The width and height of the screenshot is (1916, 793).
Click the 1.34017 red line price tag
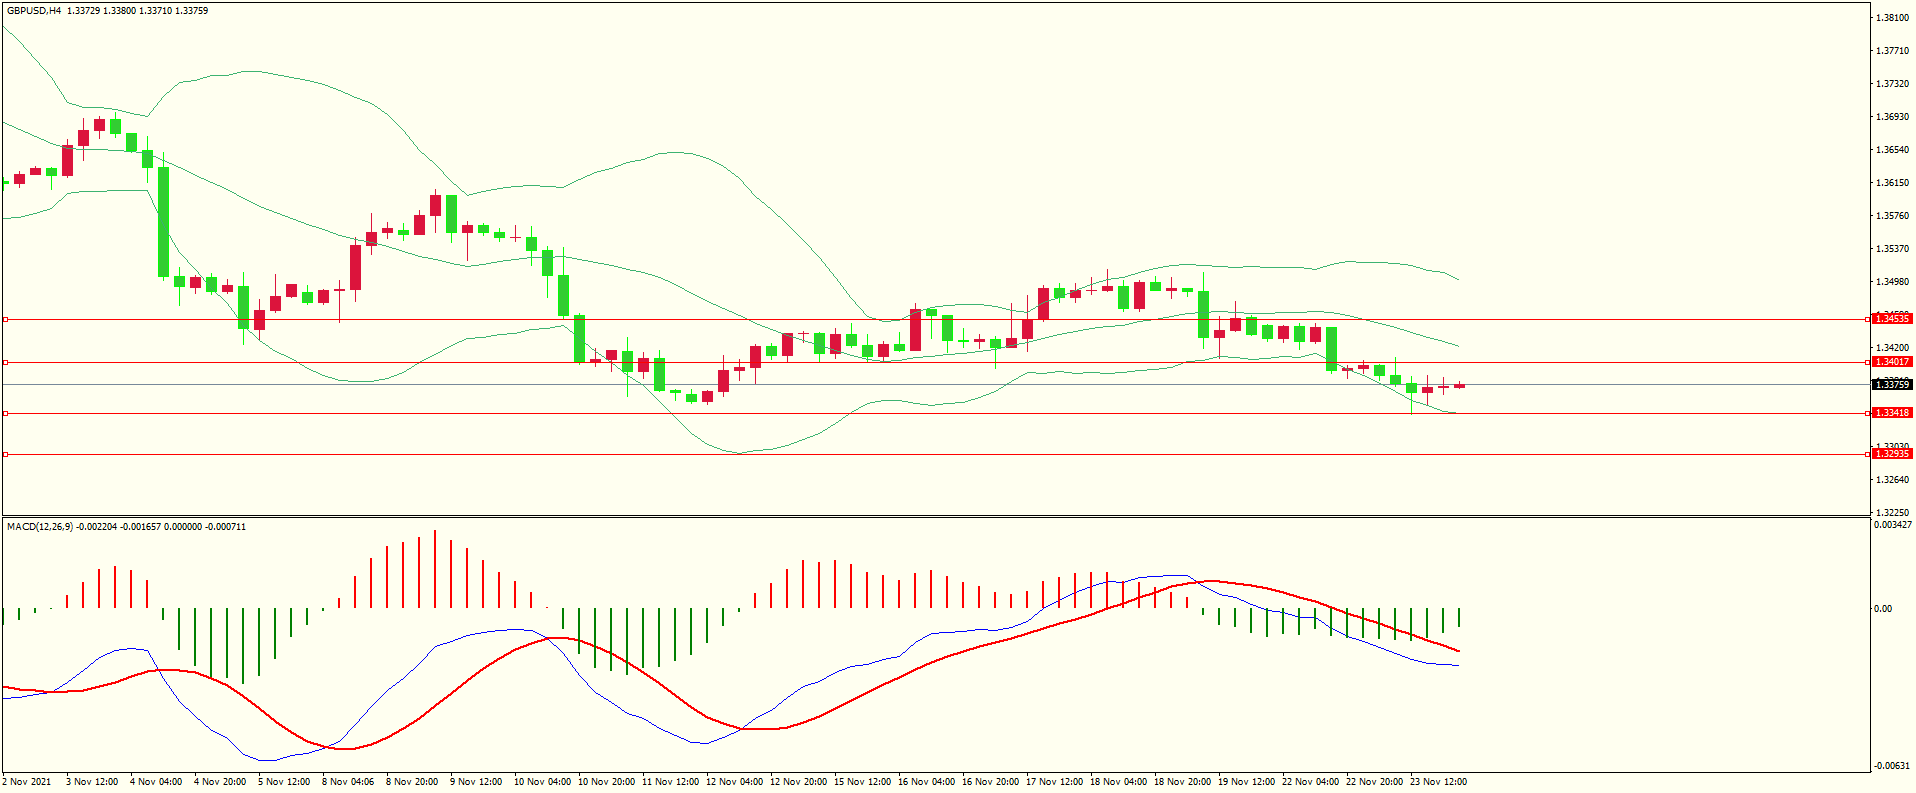click(x=1892, y=362)
